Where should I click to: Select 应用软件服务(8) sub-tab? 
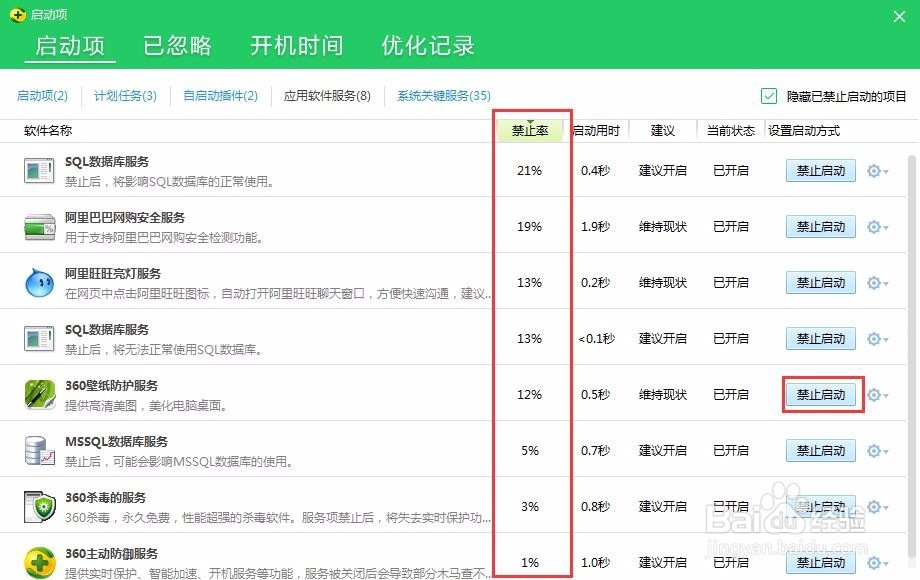coord(327,96)
